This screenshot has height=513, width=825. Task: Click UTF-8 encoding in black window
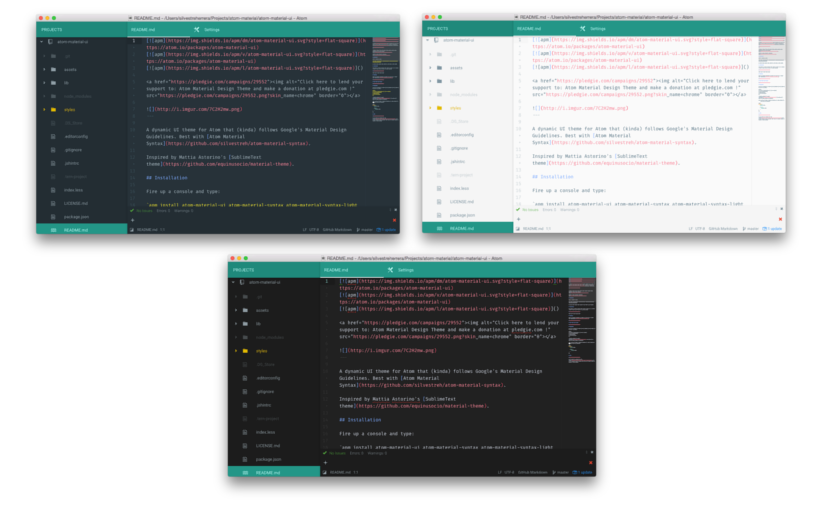[509, 472]
